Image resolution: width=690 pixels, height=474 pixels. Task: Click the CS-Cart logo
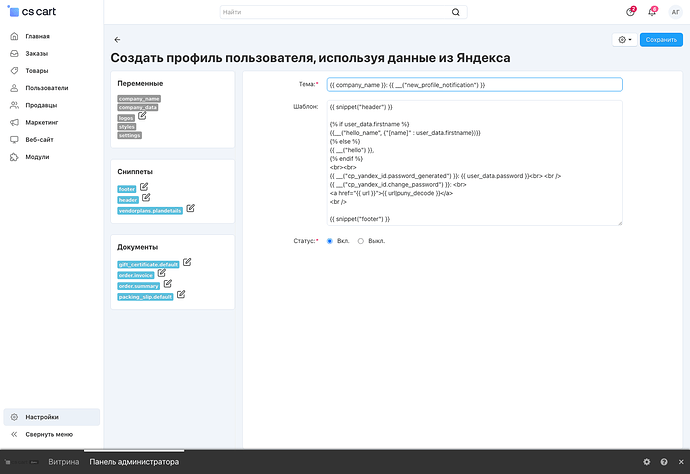coord(32,12)
